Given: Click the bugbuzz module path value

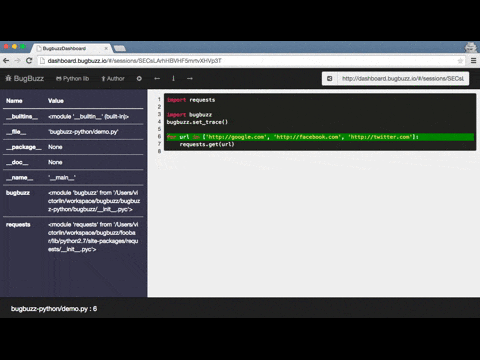Looking at the screenshot, I should click(x=94, y=201).
